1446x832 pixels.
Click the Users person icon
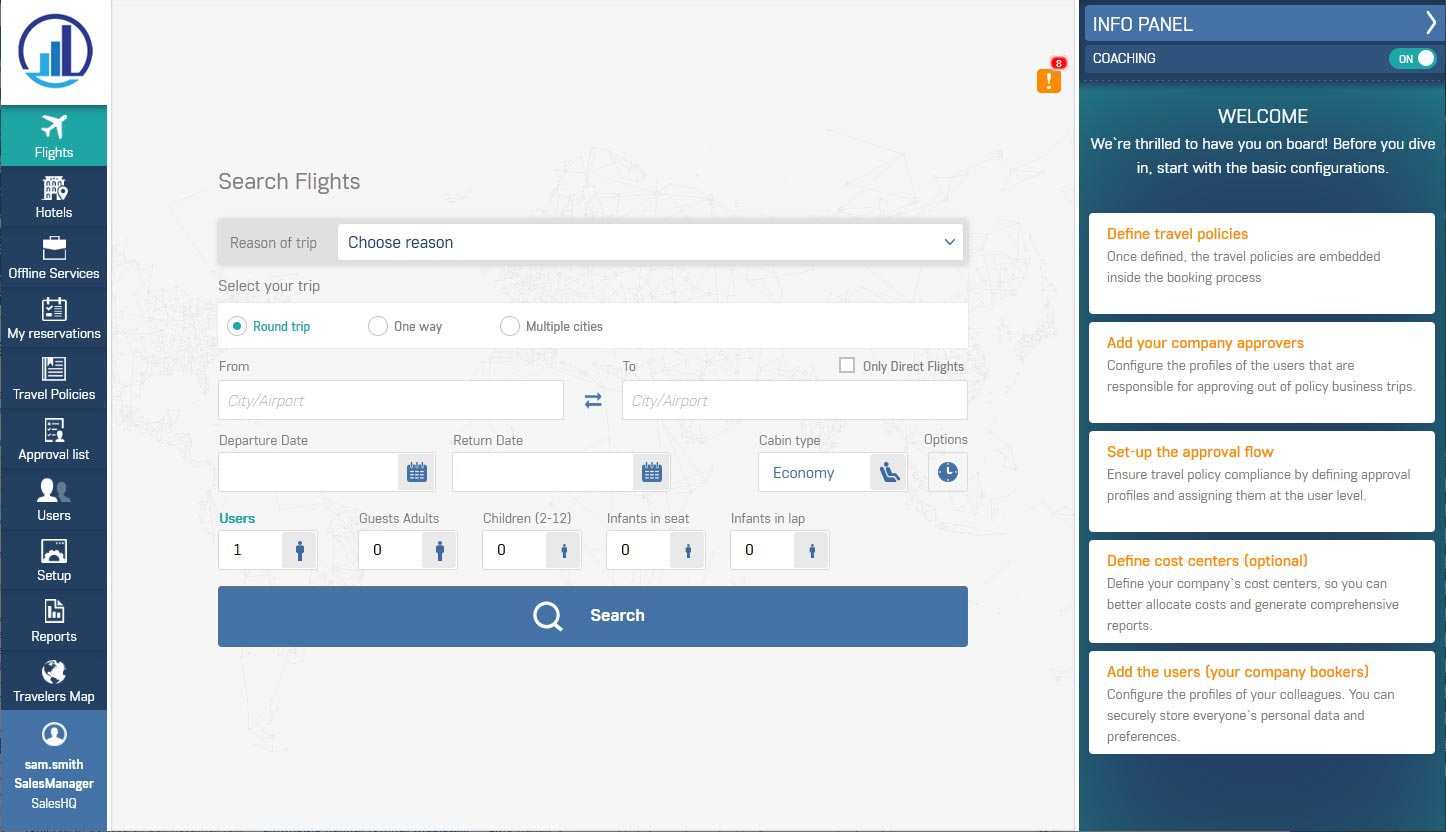(x=299, y=550)
